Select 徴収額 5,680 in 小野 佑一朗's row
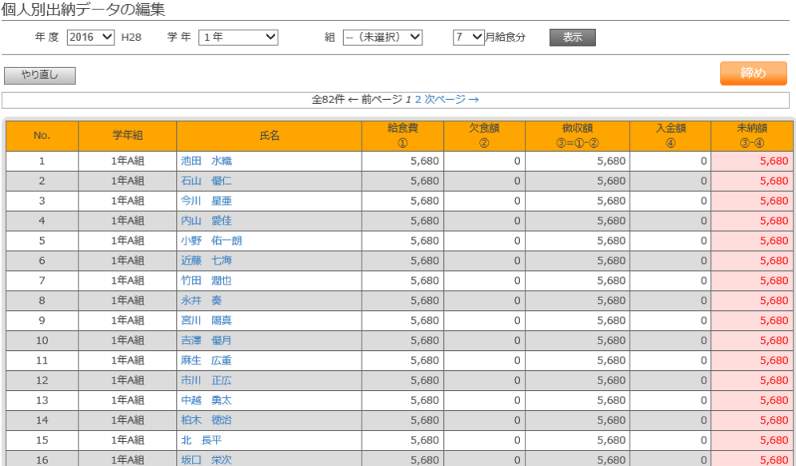796x466 pixels. point(578,241)
